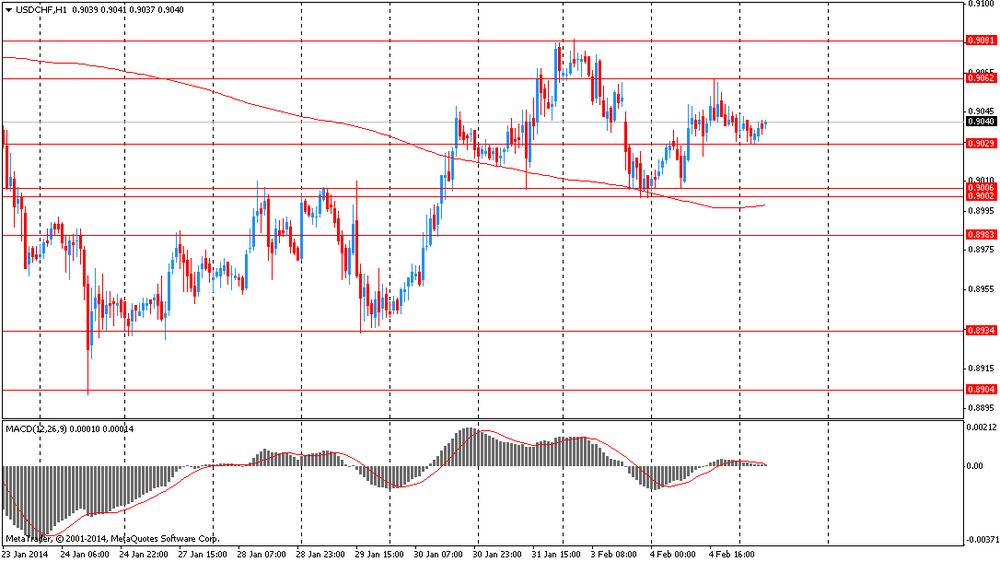The image size is (1000, 562).
Task: Click the 23 Jan 2014 date on time axis
Action: click(x=24, y=552)
